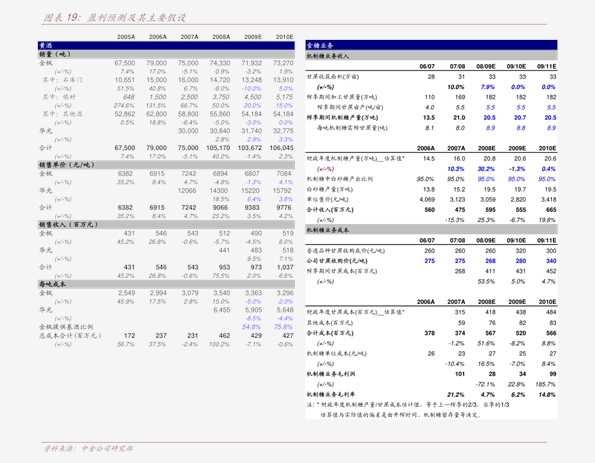
Task: Select the value 12066
Action: (187, 191)
